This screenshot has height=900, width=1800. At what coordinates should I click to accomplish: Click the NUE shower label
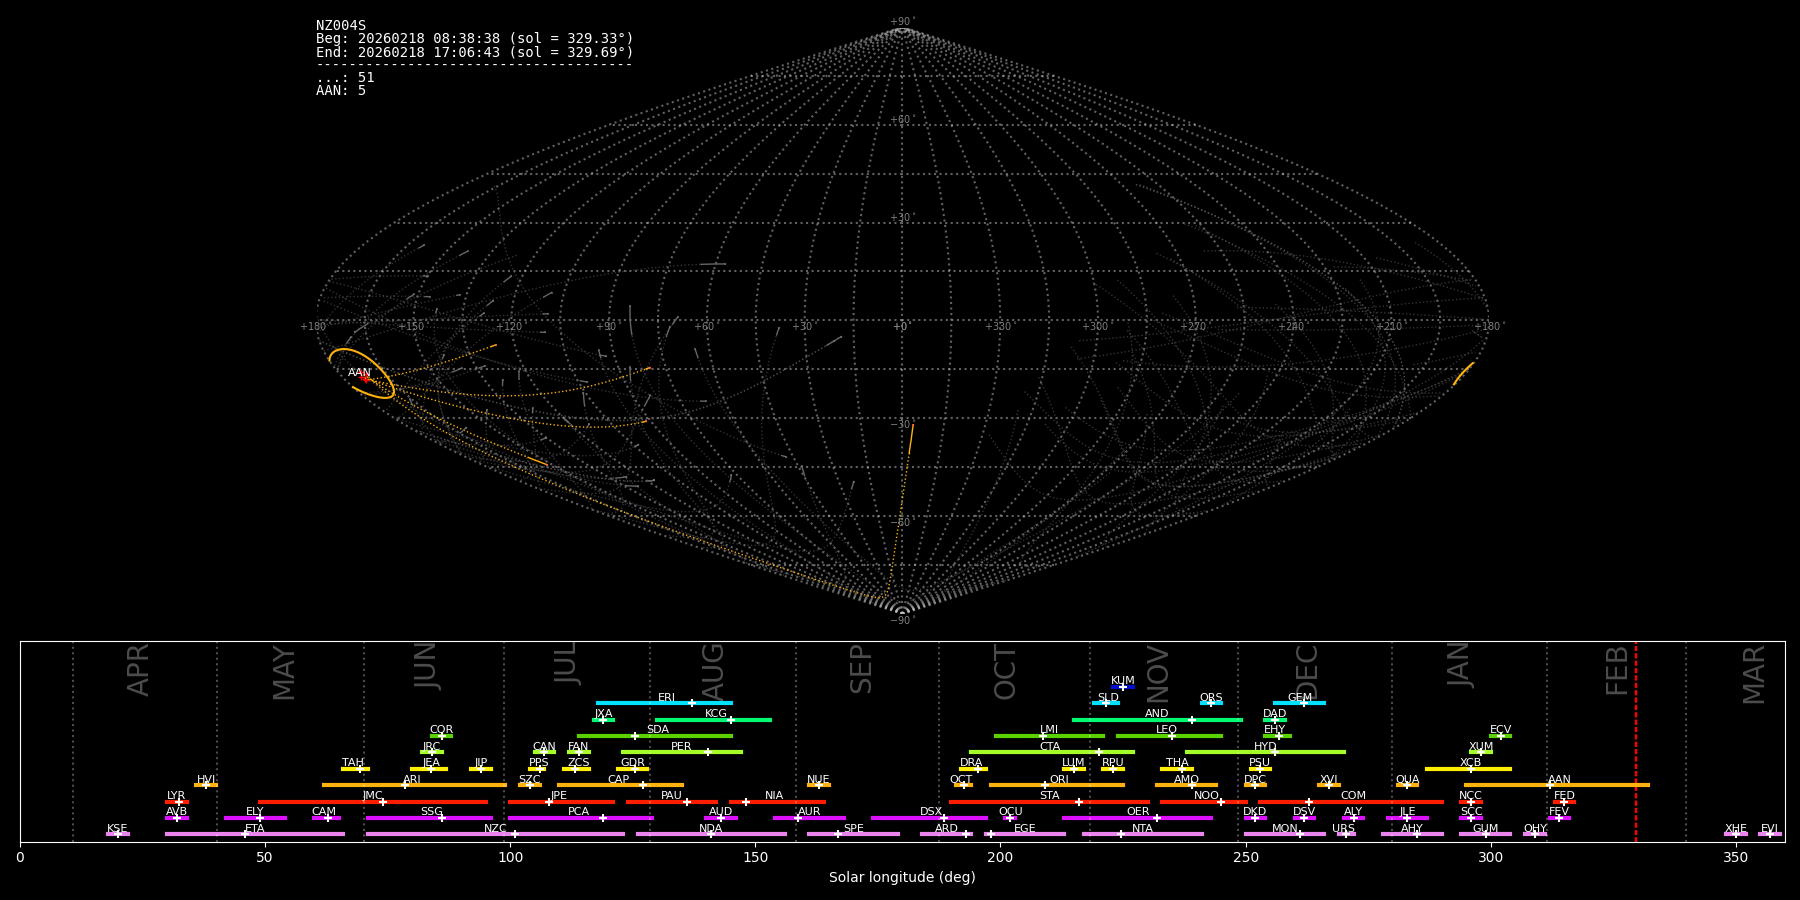tap(818, 780)
